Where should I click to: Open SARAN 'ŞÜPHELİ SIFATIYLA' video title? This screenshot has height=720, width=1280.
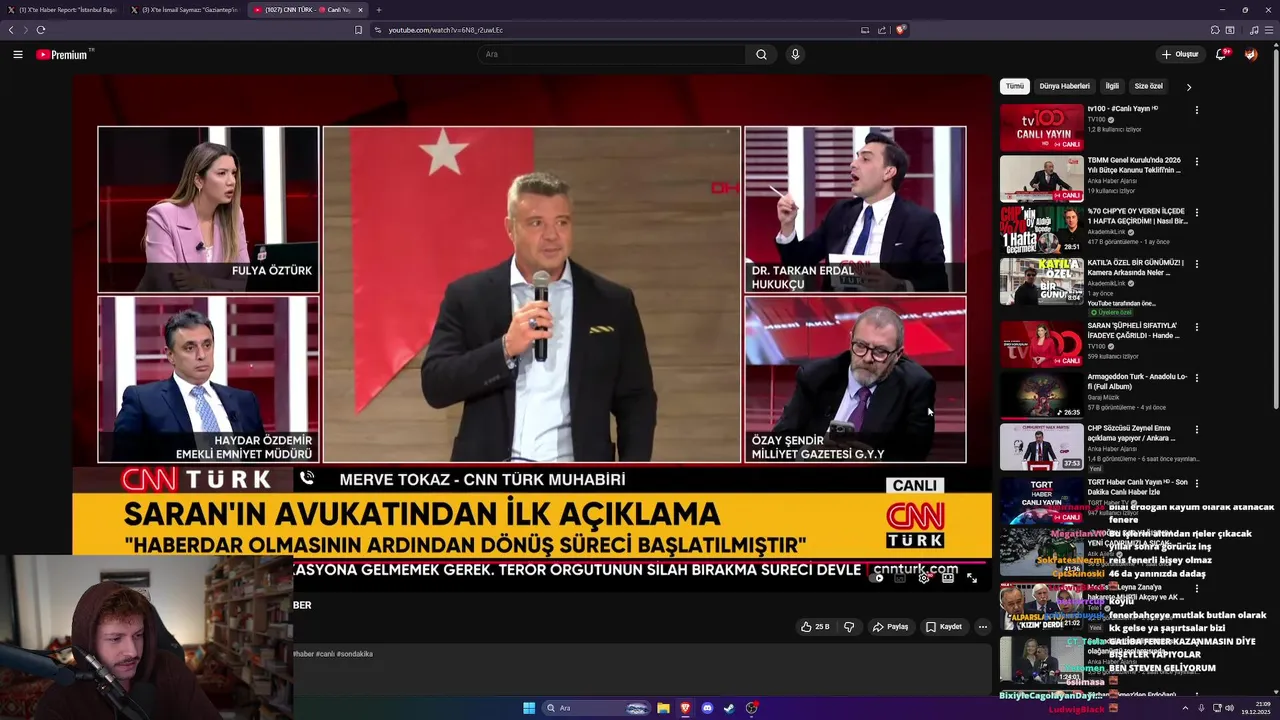click(1132, 331)
